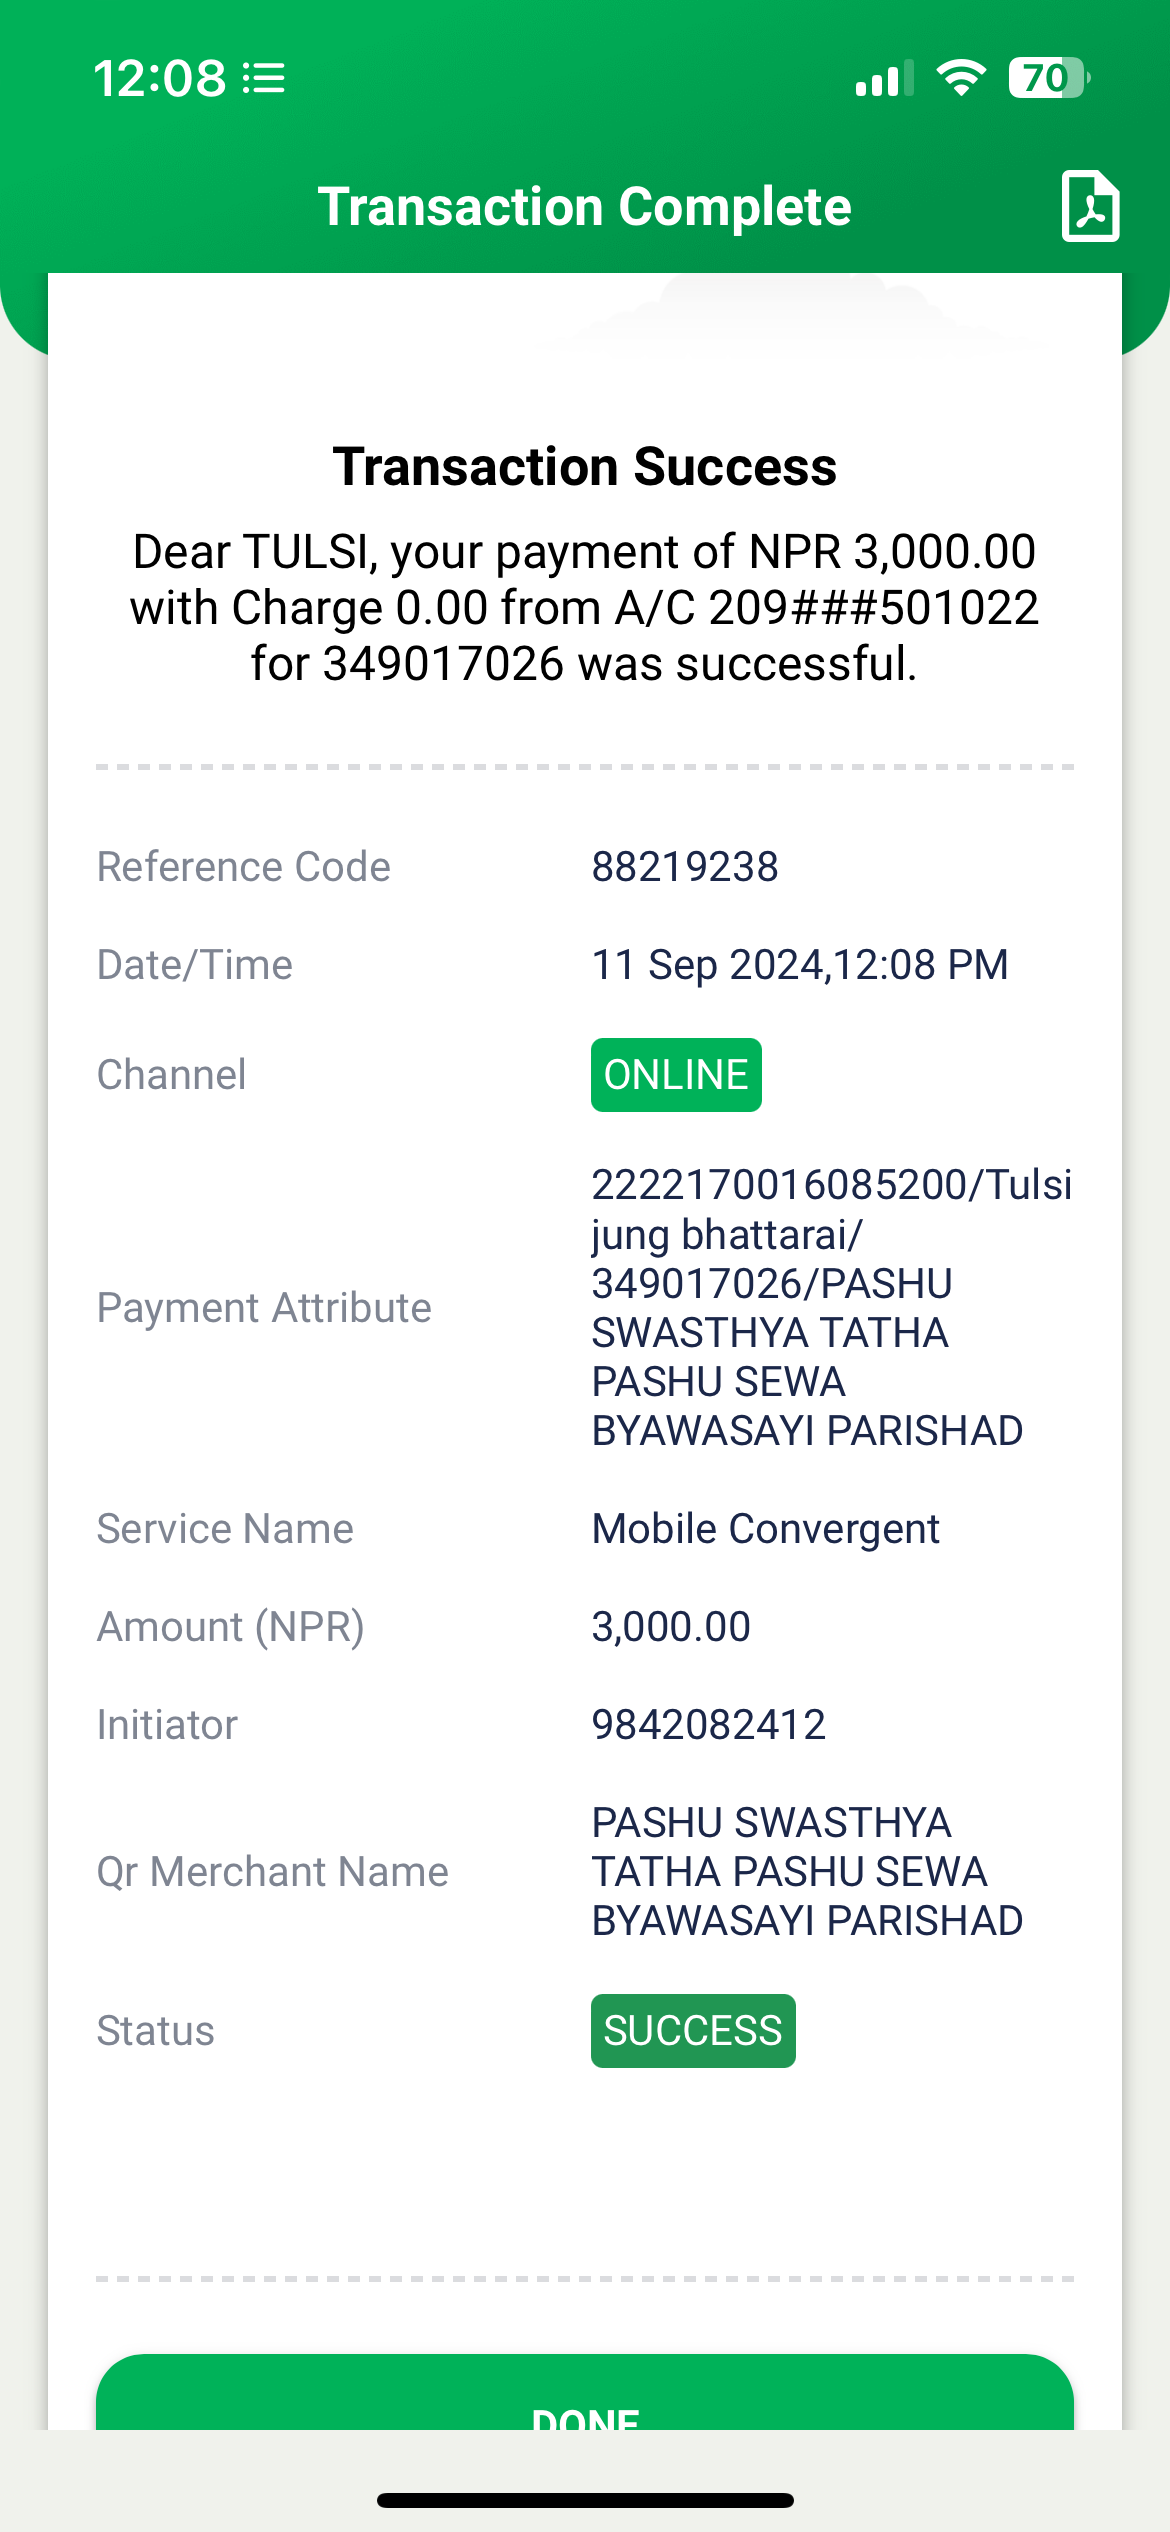Tap the payment confirmation message paragraph
The width and height of the screenshot is (1170, 2532).
[x=585, y=608]
